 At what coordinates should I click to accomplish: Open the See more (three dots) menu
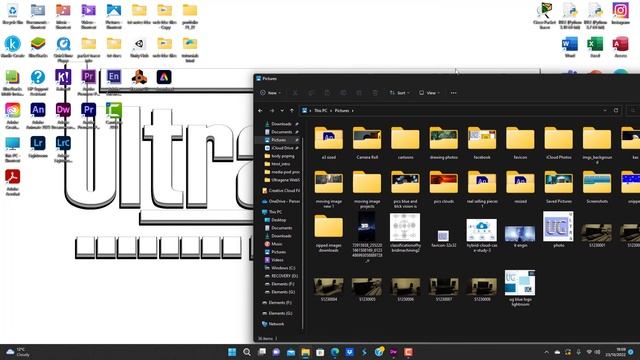[453, 93]
